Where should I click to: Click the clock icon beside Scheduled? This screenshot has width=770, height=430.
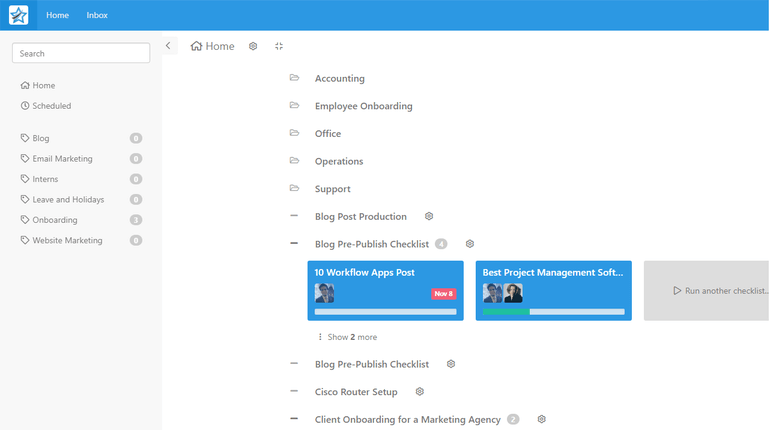[x=25, y=106]
